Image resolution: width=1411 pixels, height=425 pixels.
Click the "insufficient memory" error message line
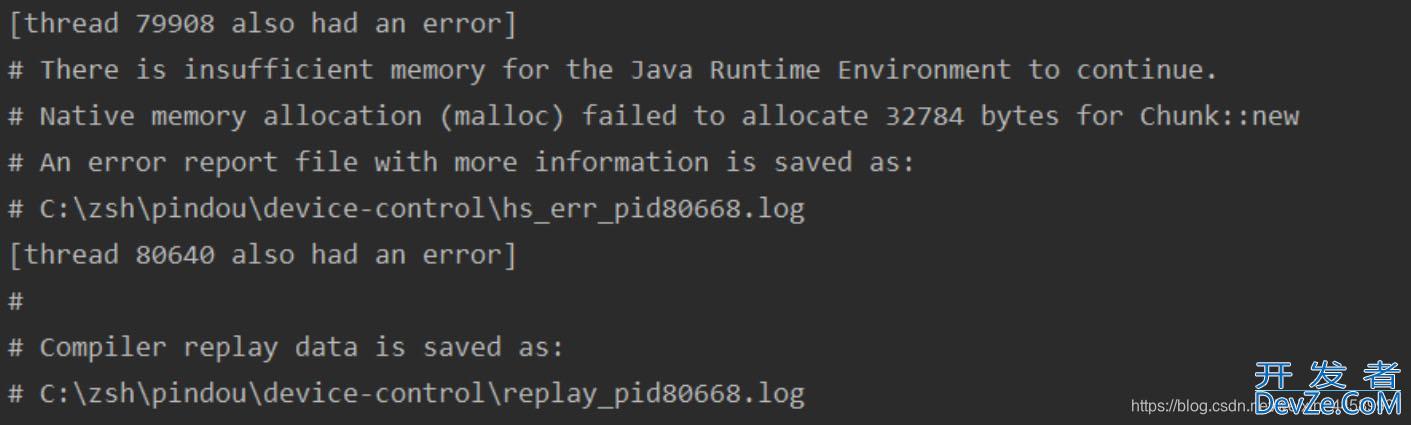click(613, 70)
